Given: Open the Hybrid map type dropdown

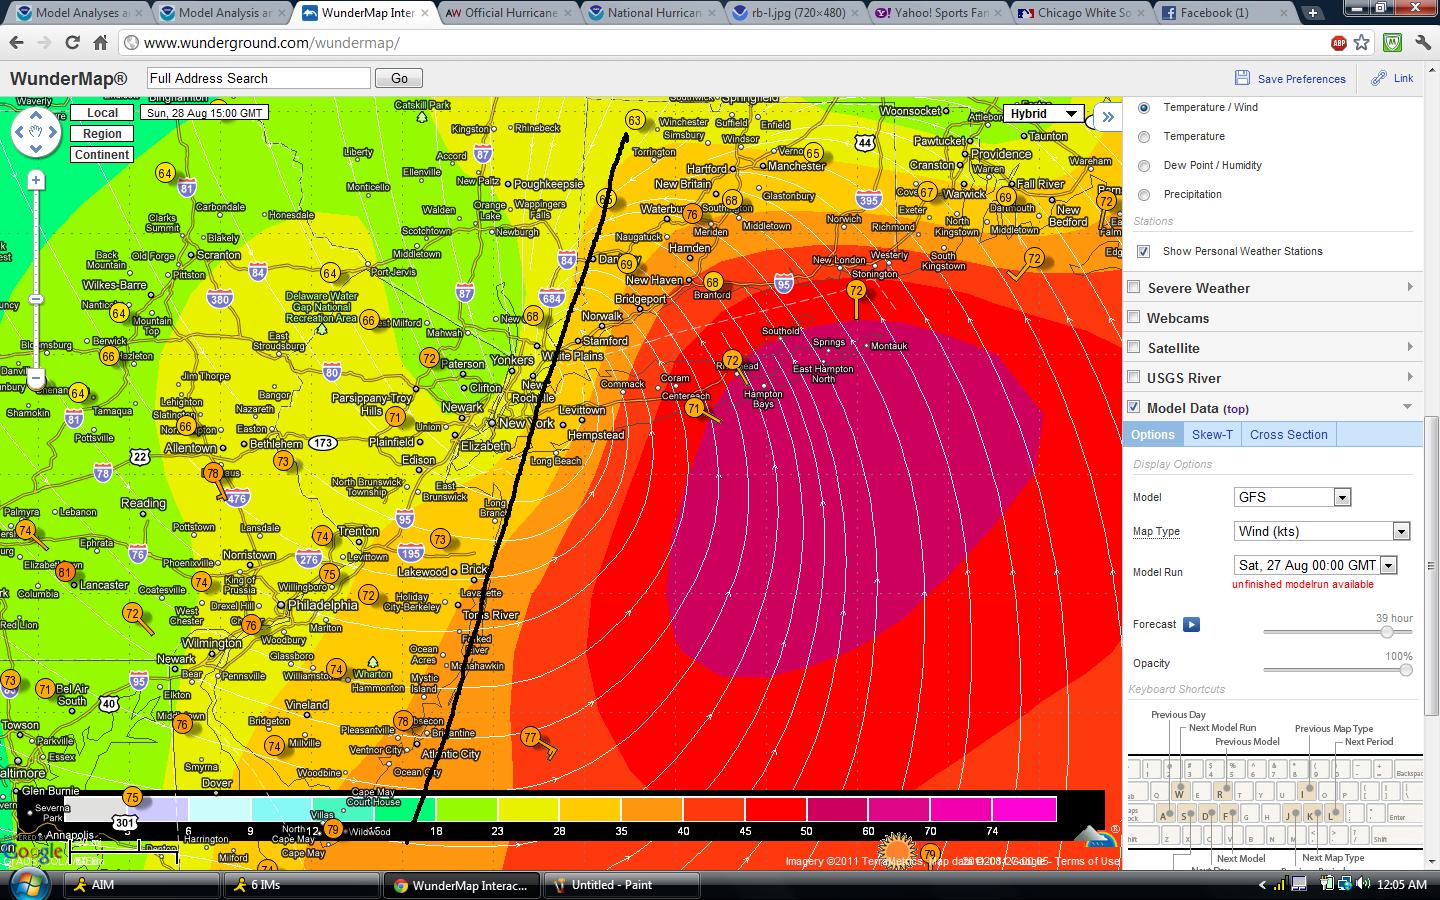Looking at the screenshot, I should click(1043, 114).
